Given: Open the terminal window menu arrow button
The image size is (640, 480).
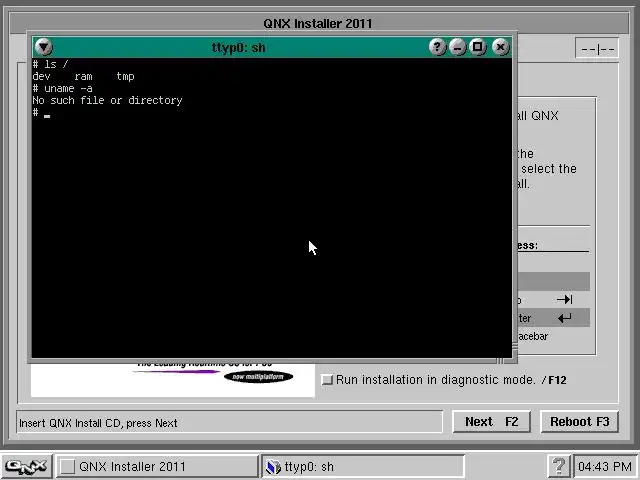Looking at the screenshot, I should coord(44,47).
